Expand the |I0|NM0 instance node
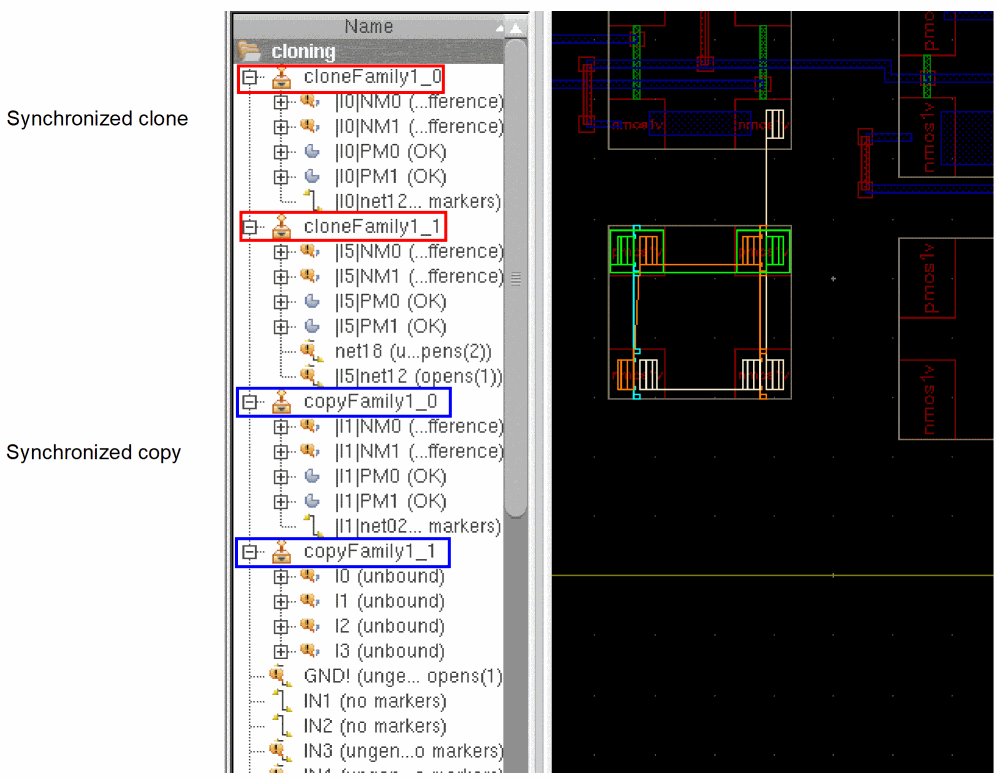Viewport: 997px width, 778px height. (281, 102)
